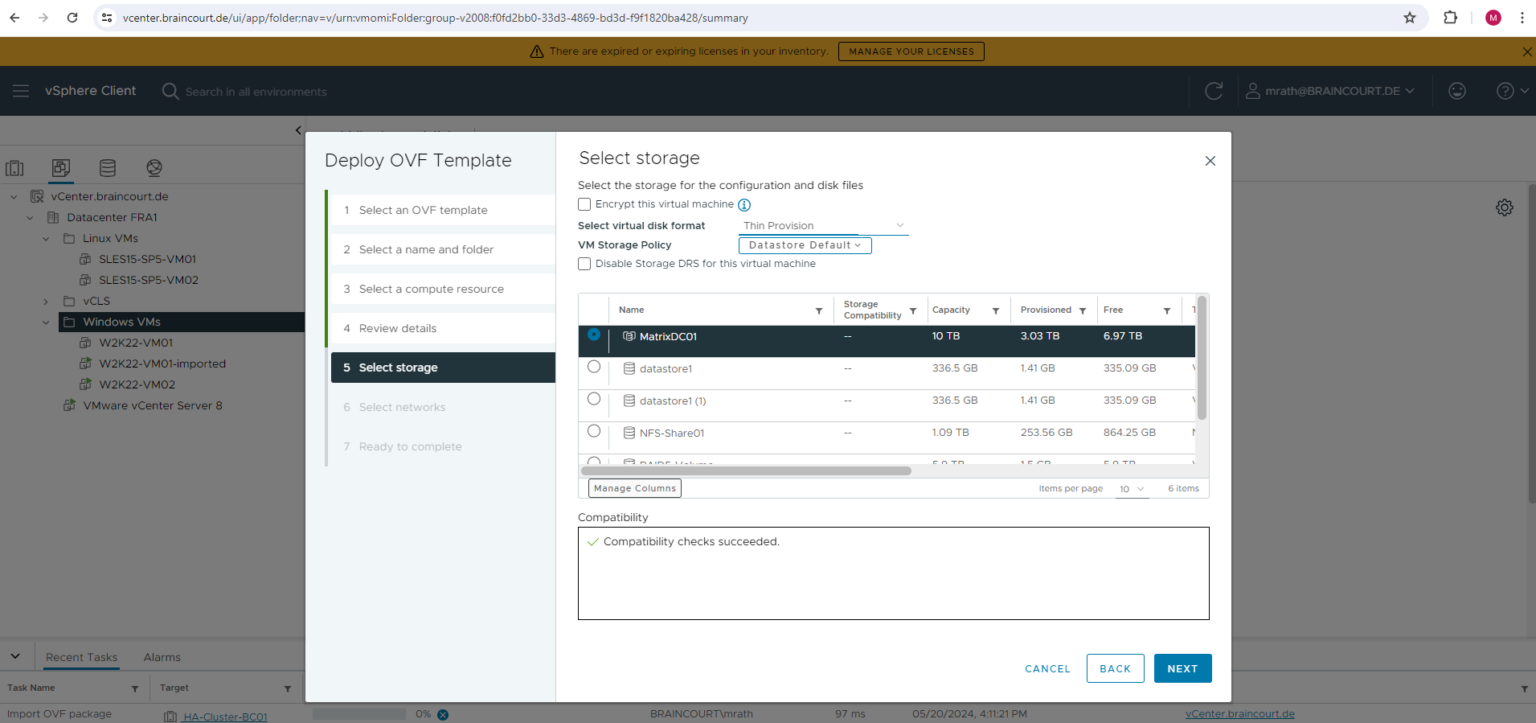Switch to the Alarms tab
The width and height of the screenshot is (1536, 723).
pos(161,657)
